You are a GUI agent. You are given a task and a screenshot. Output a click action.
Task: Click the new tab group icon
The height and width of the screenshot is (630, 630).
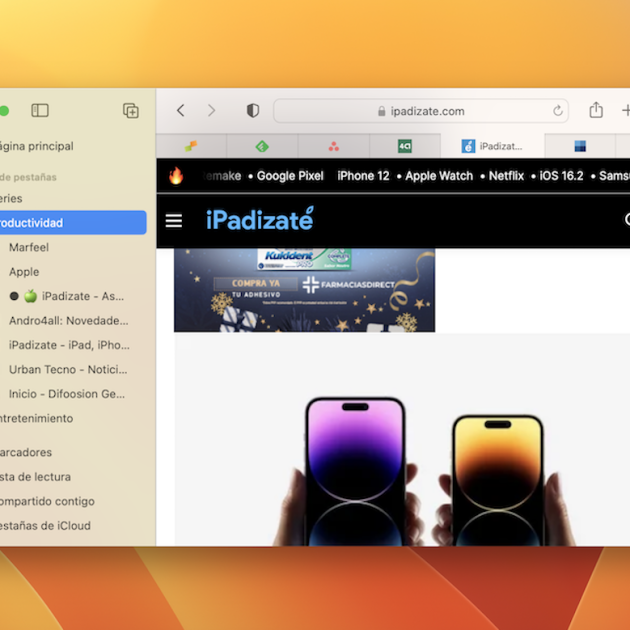[x=130, y=110]
